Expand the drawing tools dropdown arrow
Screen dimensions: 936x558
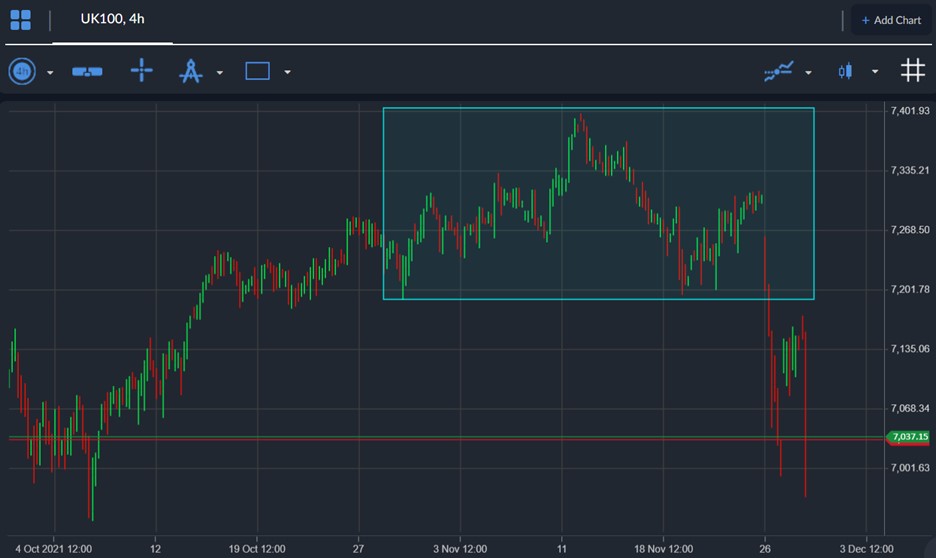click(x=220, y=72)
